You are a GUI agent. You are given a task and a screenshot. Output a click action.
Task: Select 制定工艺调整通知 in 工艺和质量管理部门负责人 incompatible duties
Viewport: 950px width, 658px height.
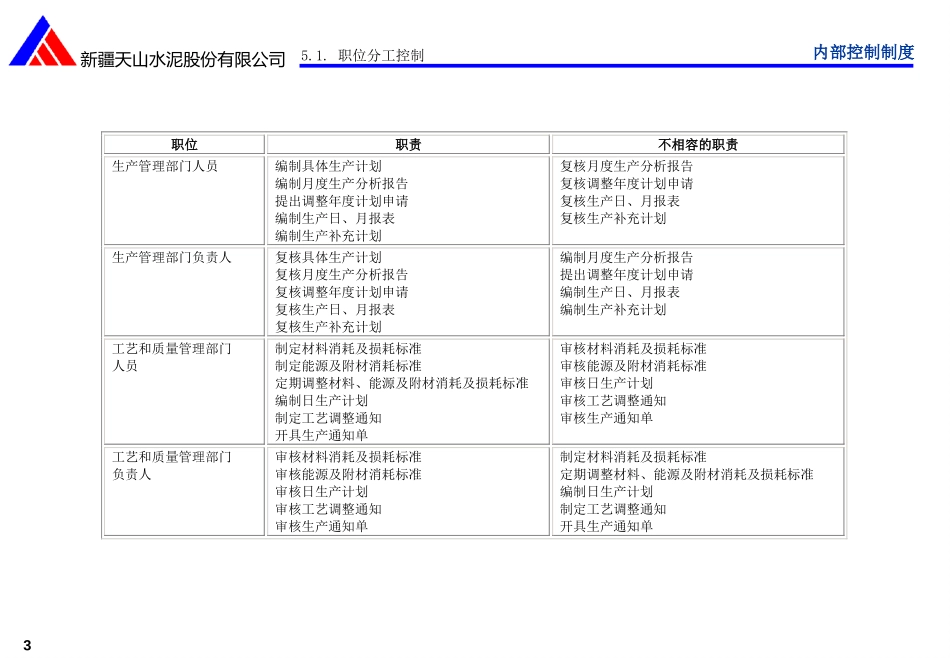613,509
